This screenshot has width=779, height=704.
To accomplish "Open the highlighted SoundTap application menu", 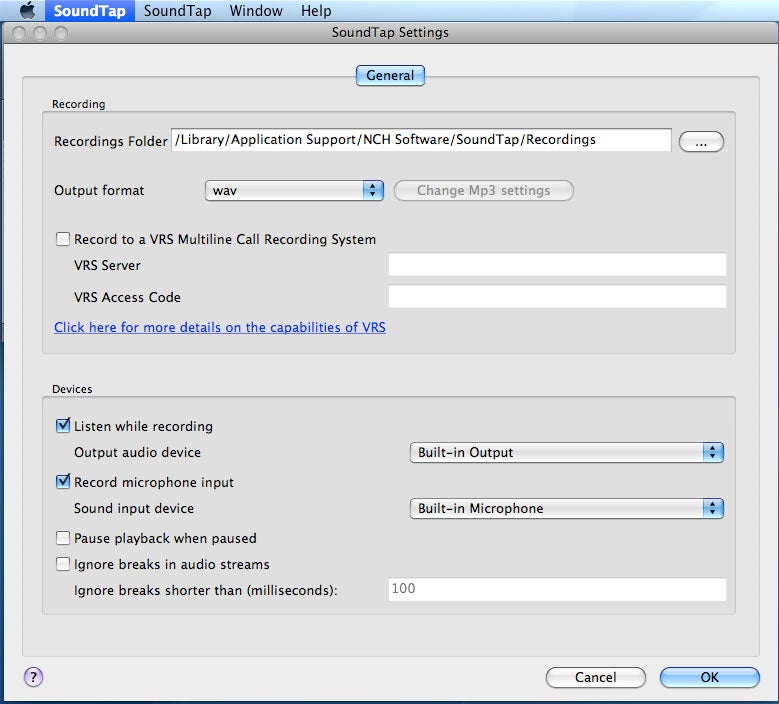I will point(89,10).
